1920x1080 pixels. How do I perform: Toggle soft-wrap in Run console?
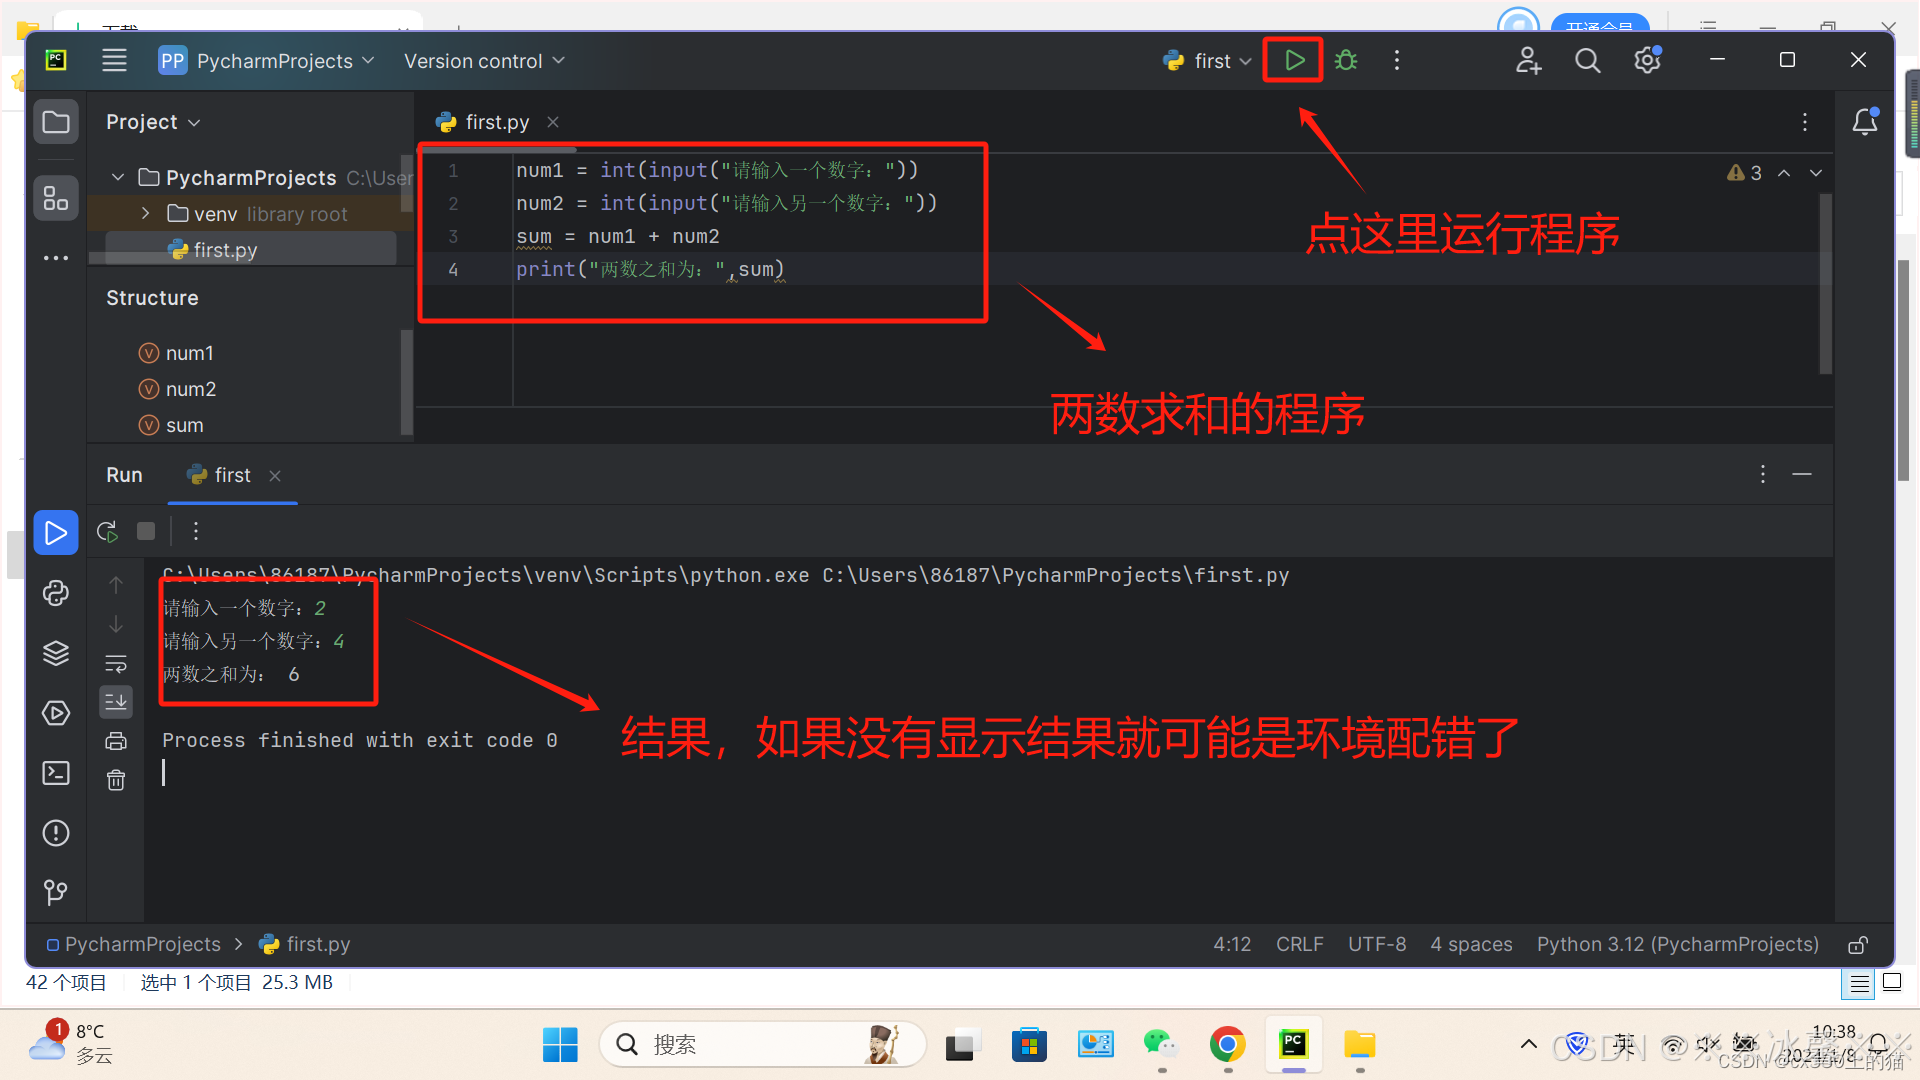pyautogui.click(x=116, y=664)
